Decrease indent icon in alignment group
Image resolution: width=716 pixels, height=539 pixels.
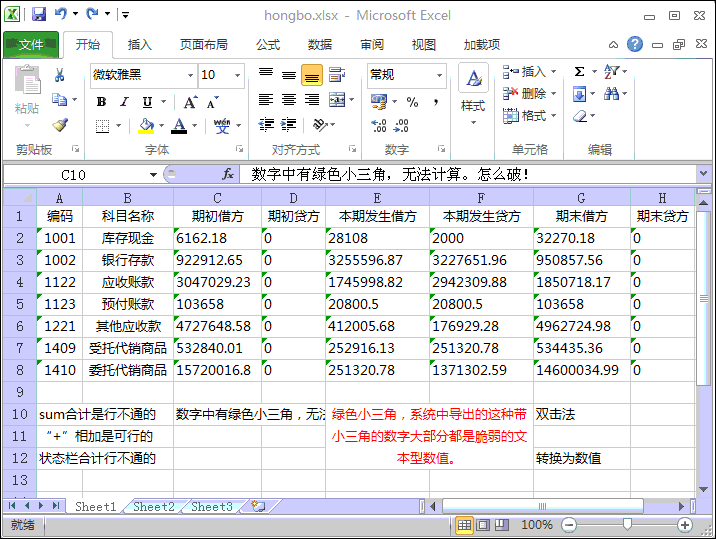[266, 124]
